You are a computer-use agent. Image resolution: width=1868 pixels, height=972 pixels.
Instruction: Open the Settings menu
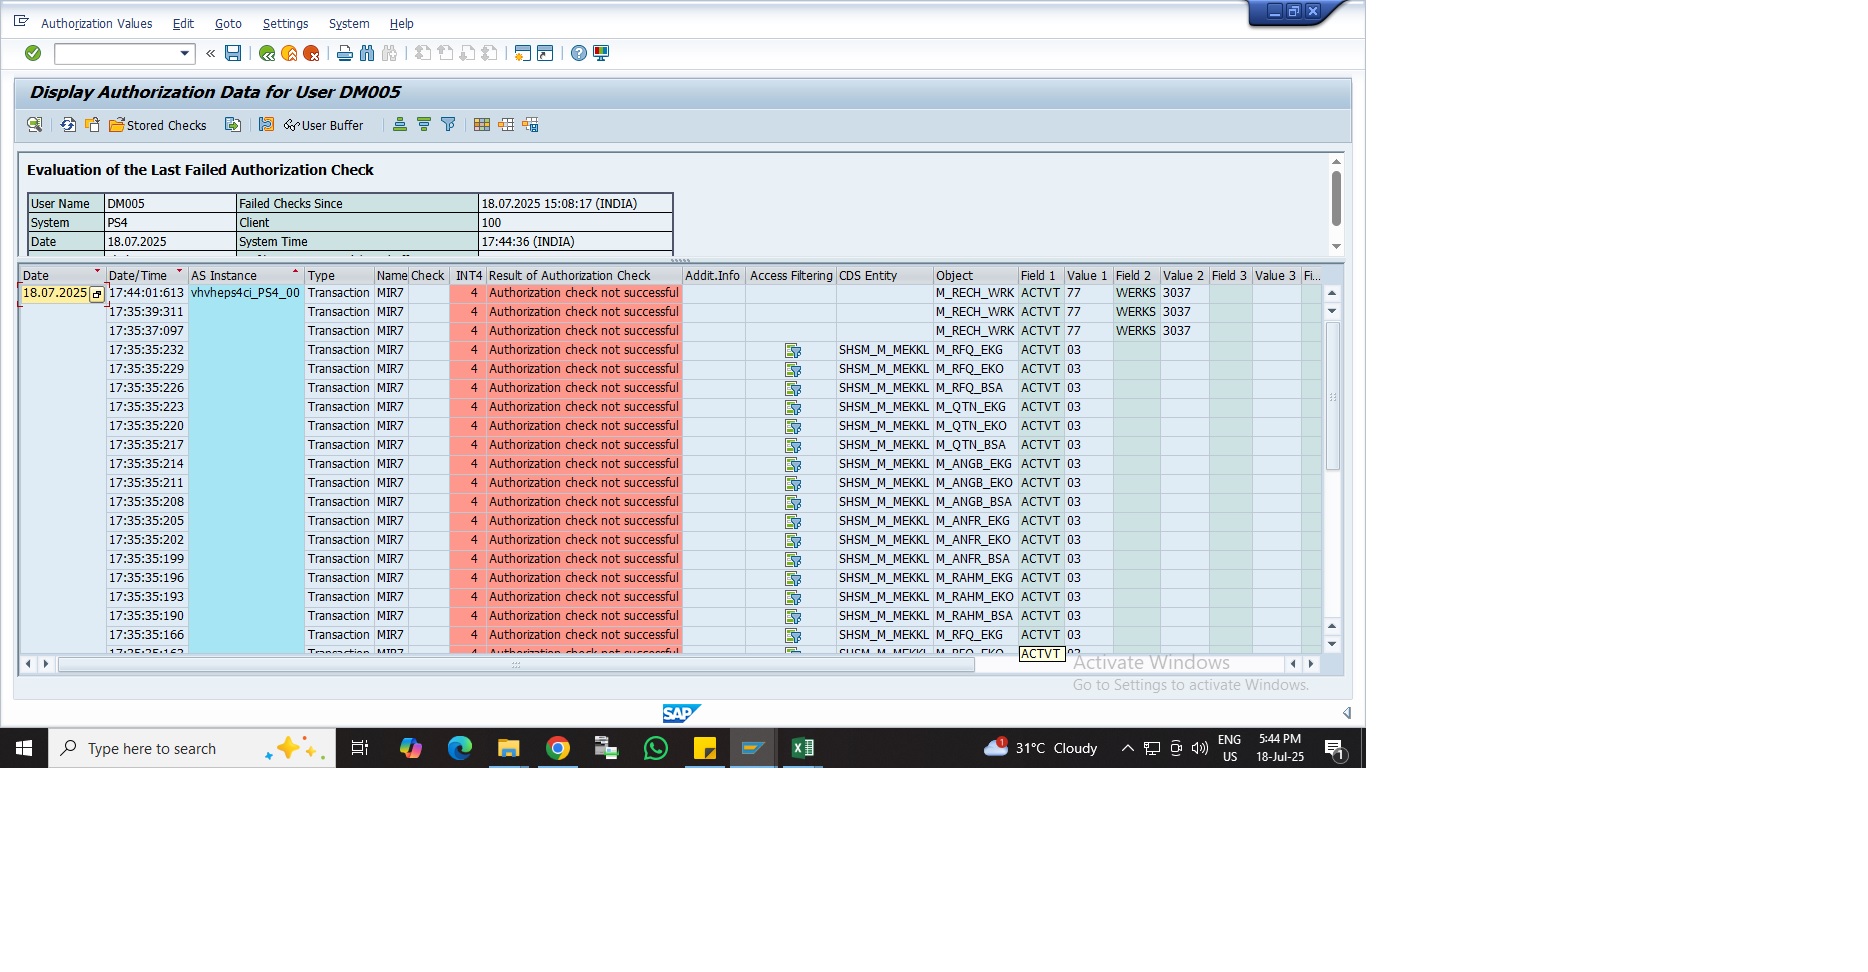285,23
